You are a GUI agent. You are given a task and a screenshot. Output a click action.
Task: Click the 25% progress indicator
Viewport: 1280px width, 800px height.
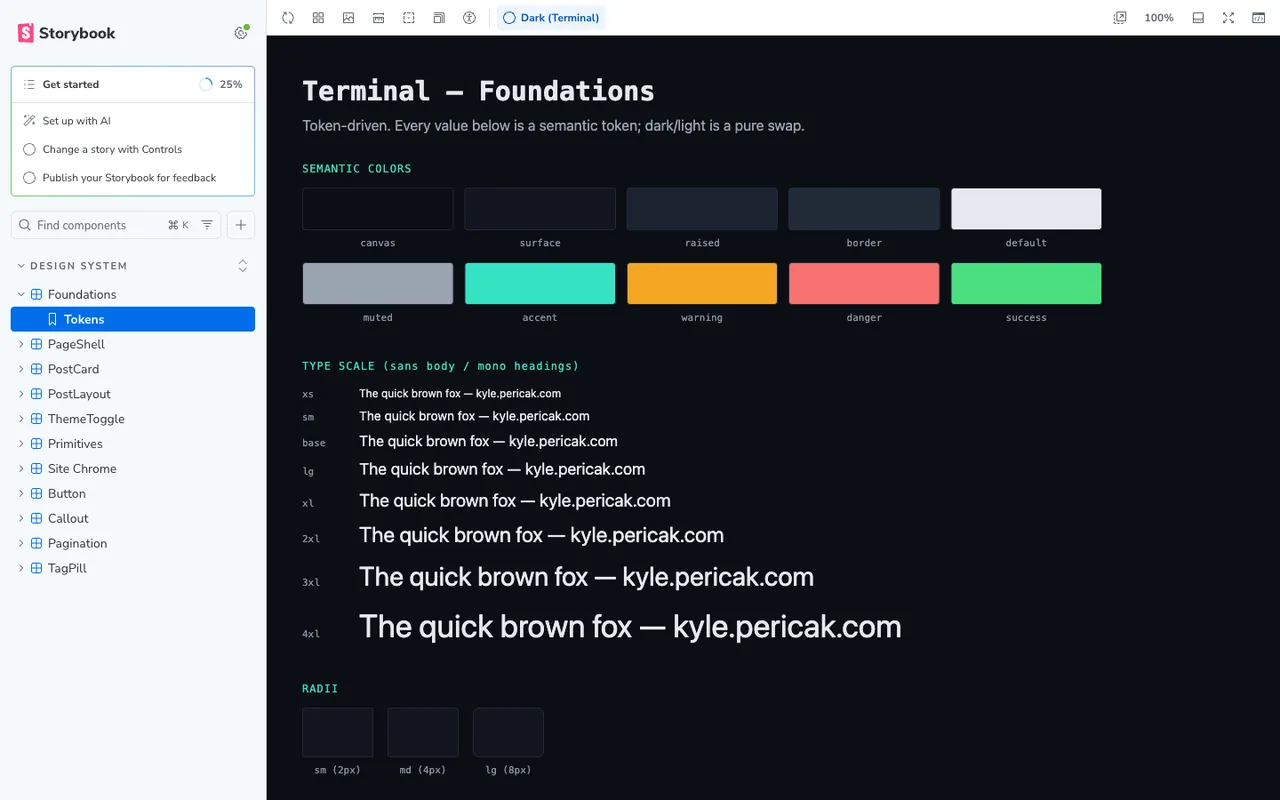221,85
